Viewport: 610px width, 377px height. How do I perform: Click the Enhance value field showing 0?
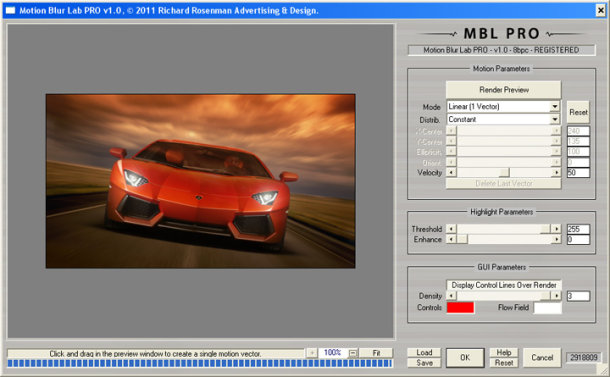(578, 239)
